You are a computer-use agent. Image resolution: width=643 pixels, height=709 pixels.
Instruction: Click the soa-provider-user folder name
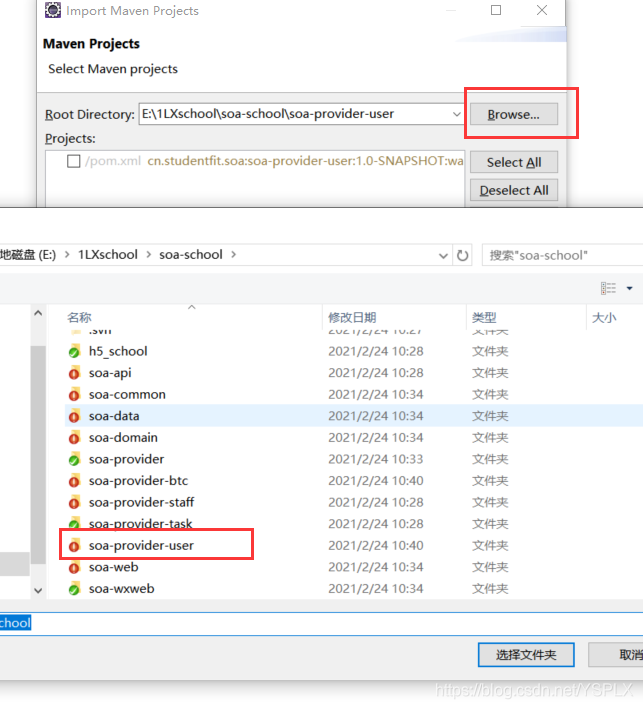141,545
